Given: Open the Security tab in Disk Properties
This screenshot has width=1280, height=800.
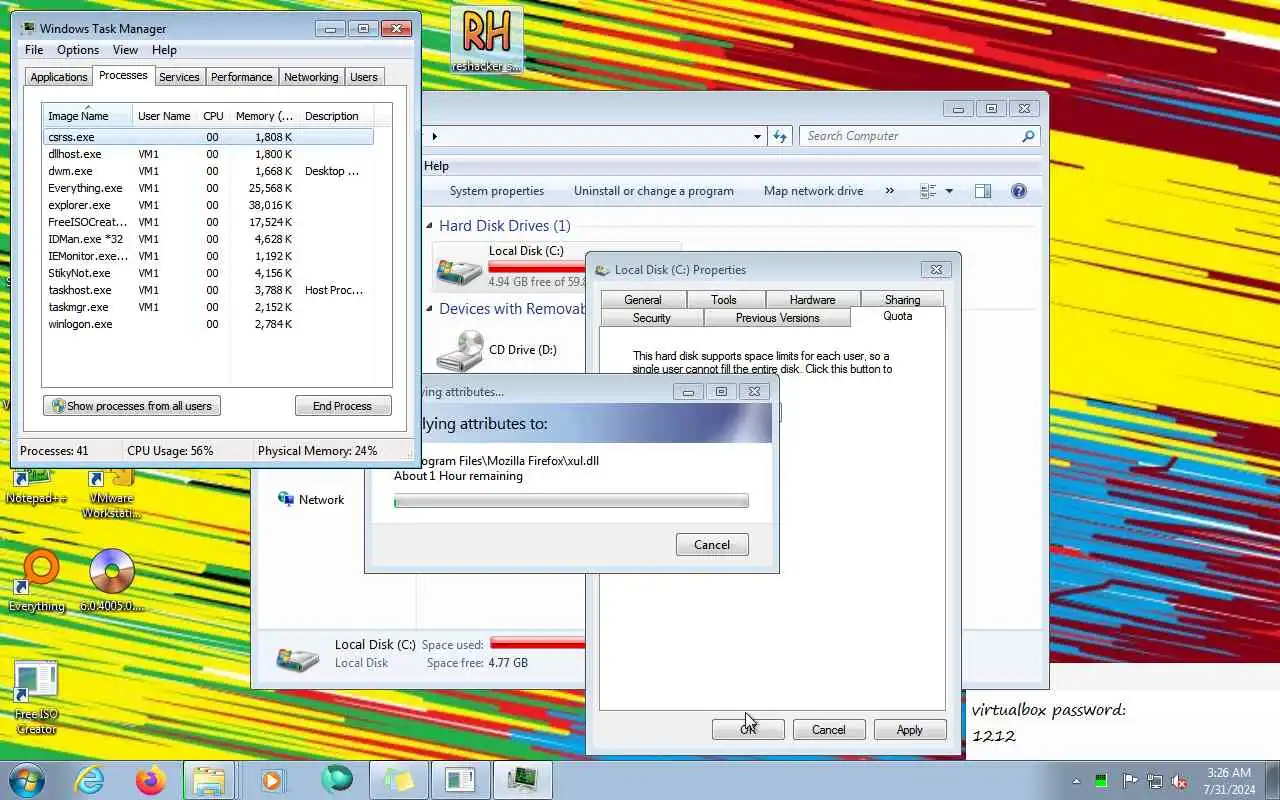Looking at the screenshot, I should tap(651, 318).
